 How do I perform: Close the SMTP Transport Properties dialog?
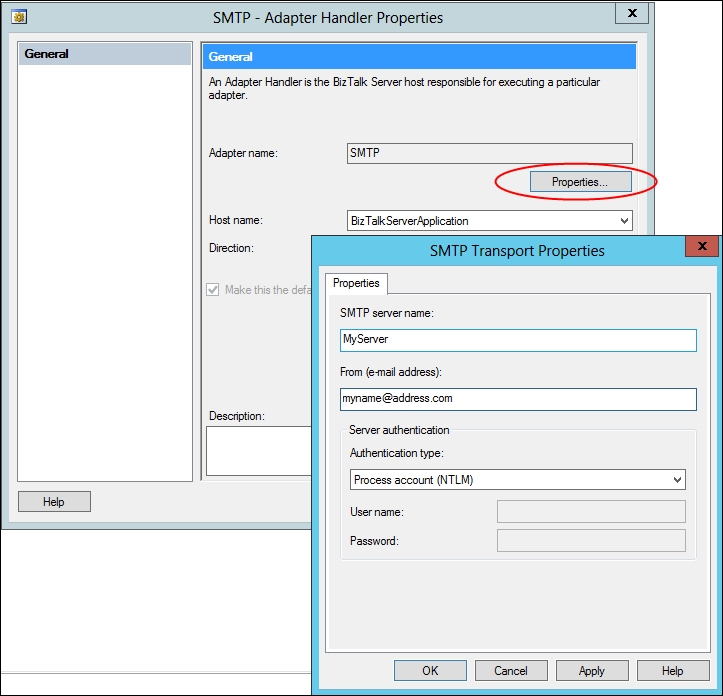pos(702,246)
